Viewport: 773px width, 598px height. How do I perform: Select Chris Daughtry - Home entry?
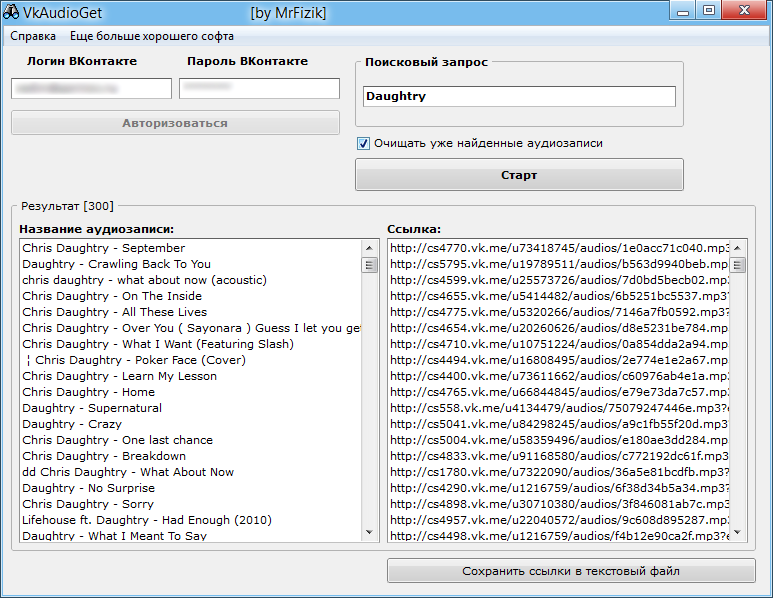191,392
